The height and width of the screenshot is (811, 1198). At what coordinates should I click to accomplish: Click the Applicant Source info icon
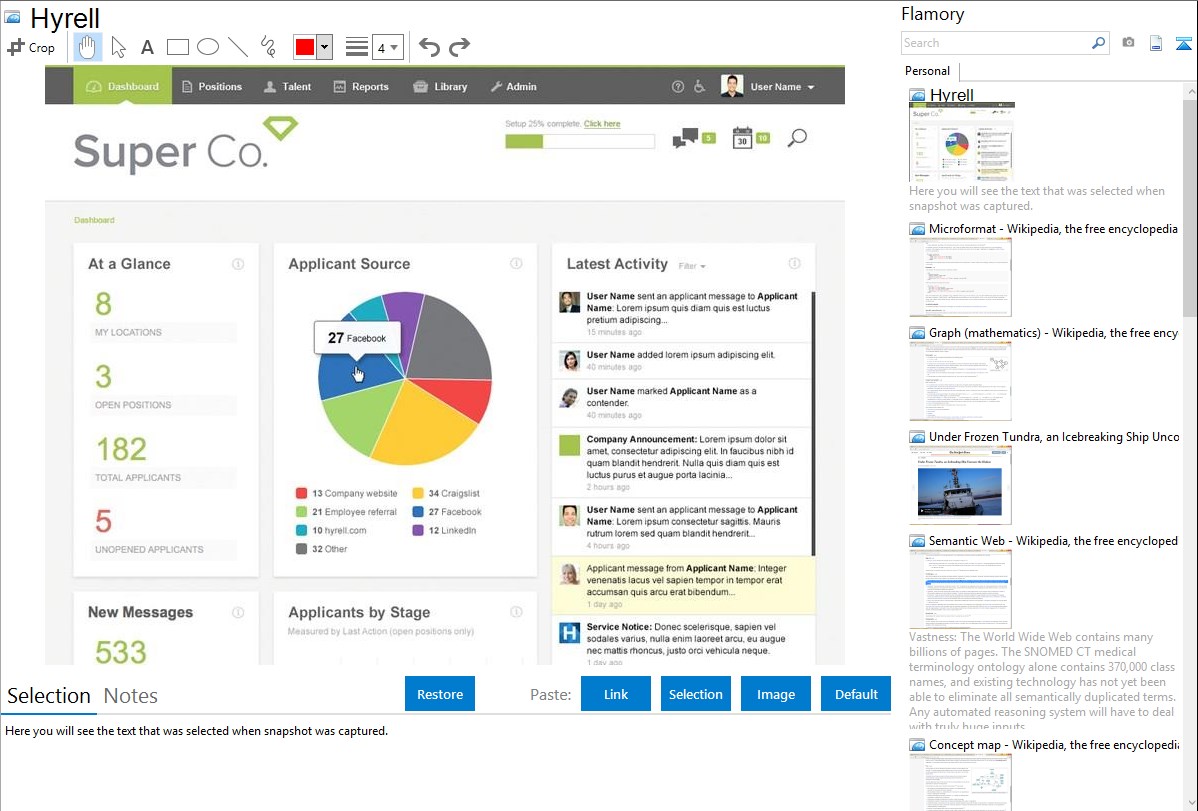pos(516,264)
